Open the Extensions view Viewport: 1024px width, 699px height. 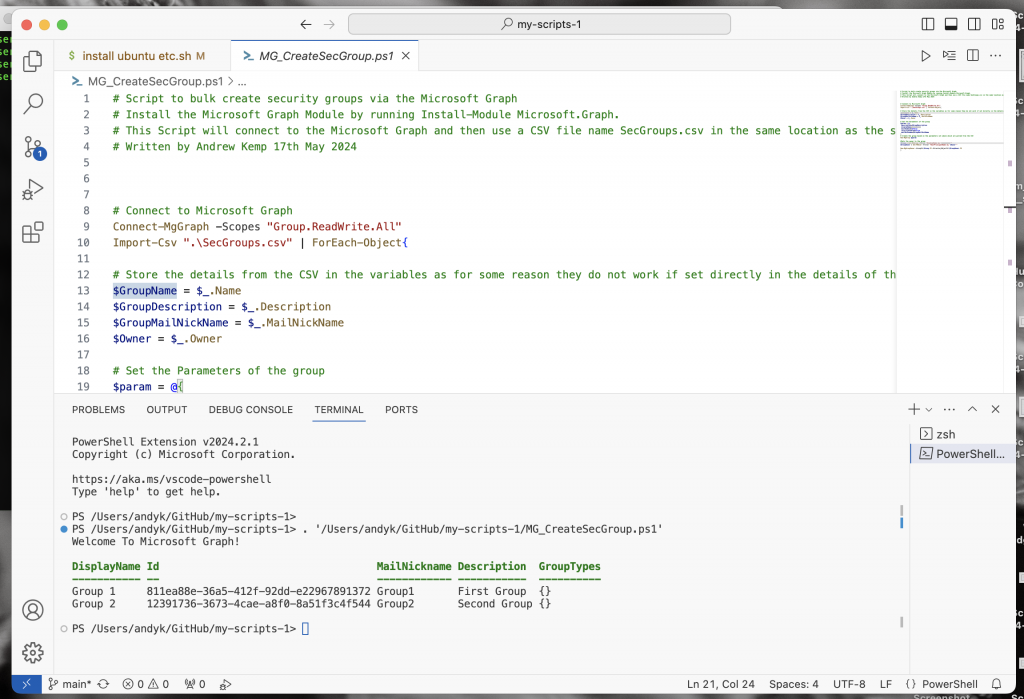click(x=33, y=232)
